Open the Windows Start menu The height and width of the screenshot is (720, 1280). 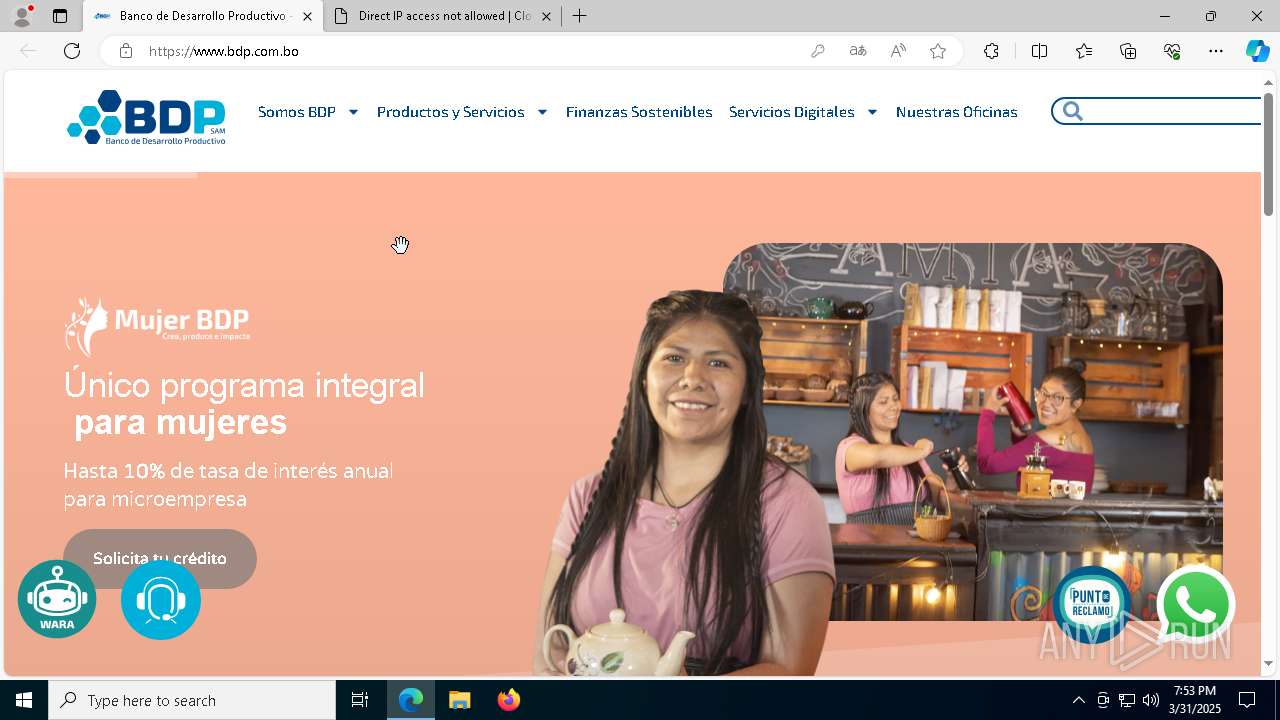24,700
